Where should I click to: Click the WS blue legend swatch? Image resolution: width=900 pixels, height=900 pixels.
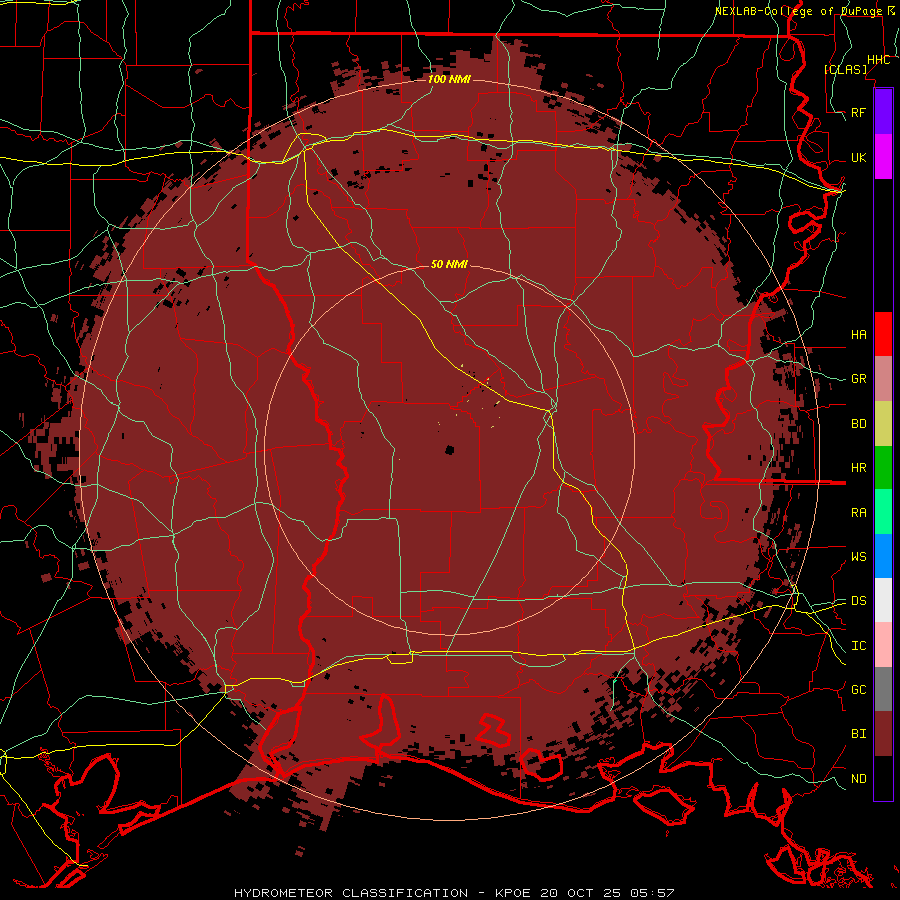click(x=883, y=556)
